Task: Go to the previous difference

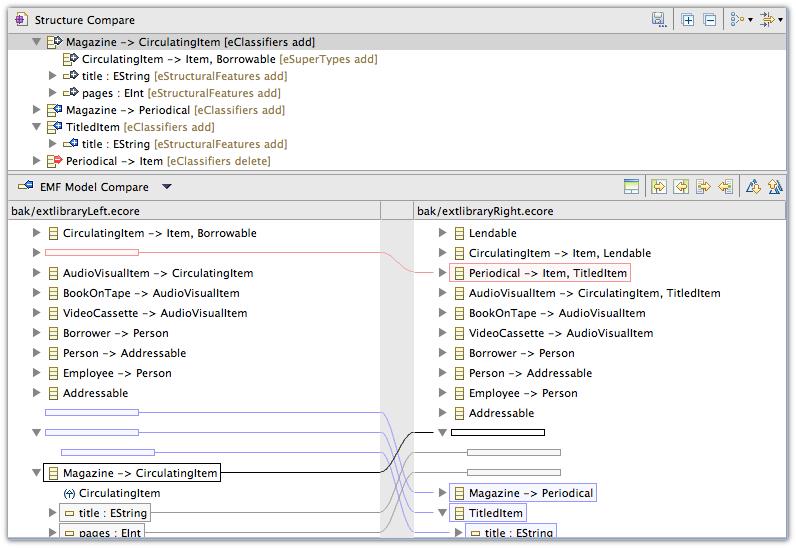Action: coord(775,187)
